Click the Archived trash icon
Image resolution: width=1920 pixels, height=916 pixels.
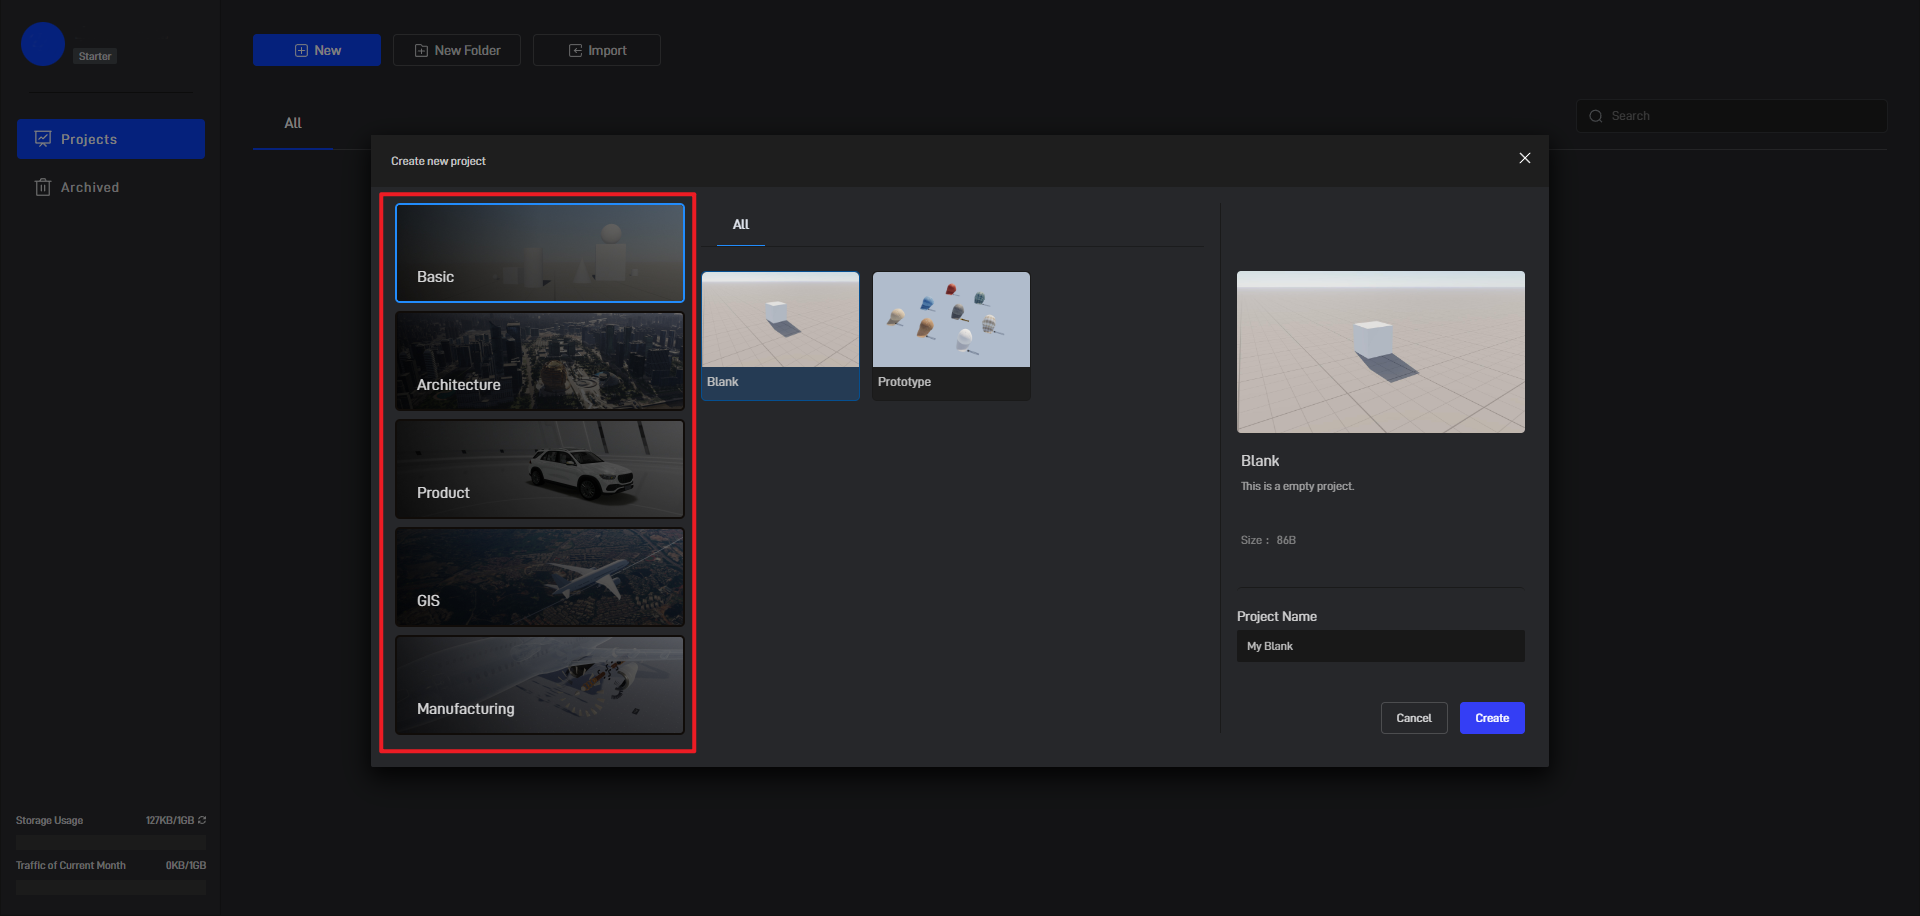[x=43, y=187]
